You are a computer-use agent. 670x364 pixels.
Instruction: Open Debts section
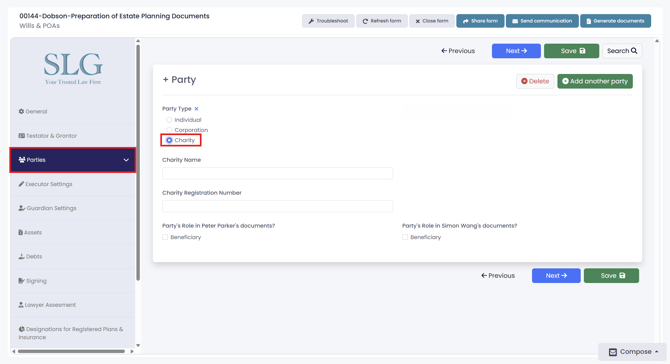(x=73, y=256)
